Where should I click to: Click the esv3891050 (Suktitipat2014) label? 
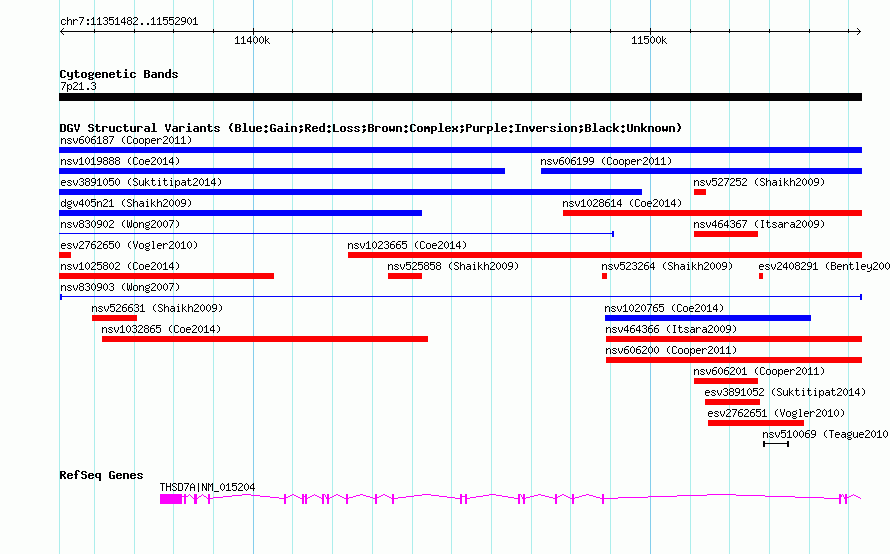coord(141,182)
